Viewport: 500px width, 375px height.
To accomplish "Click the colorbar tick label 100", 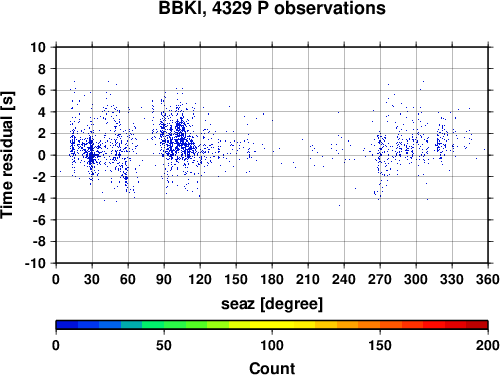I will pos(272,345).
